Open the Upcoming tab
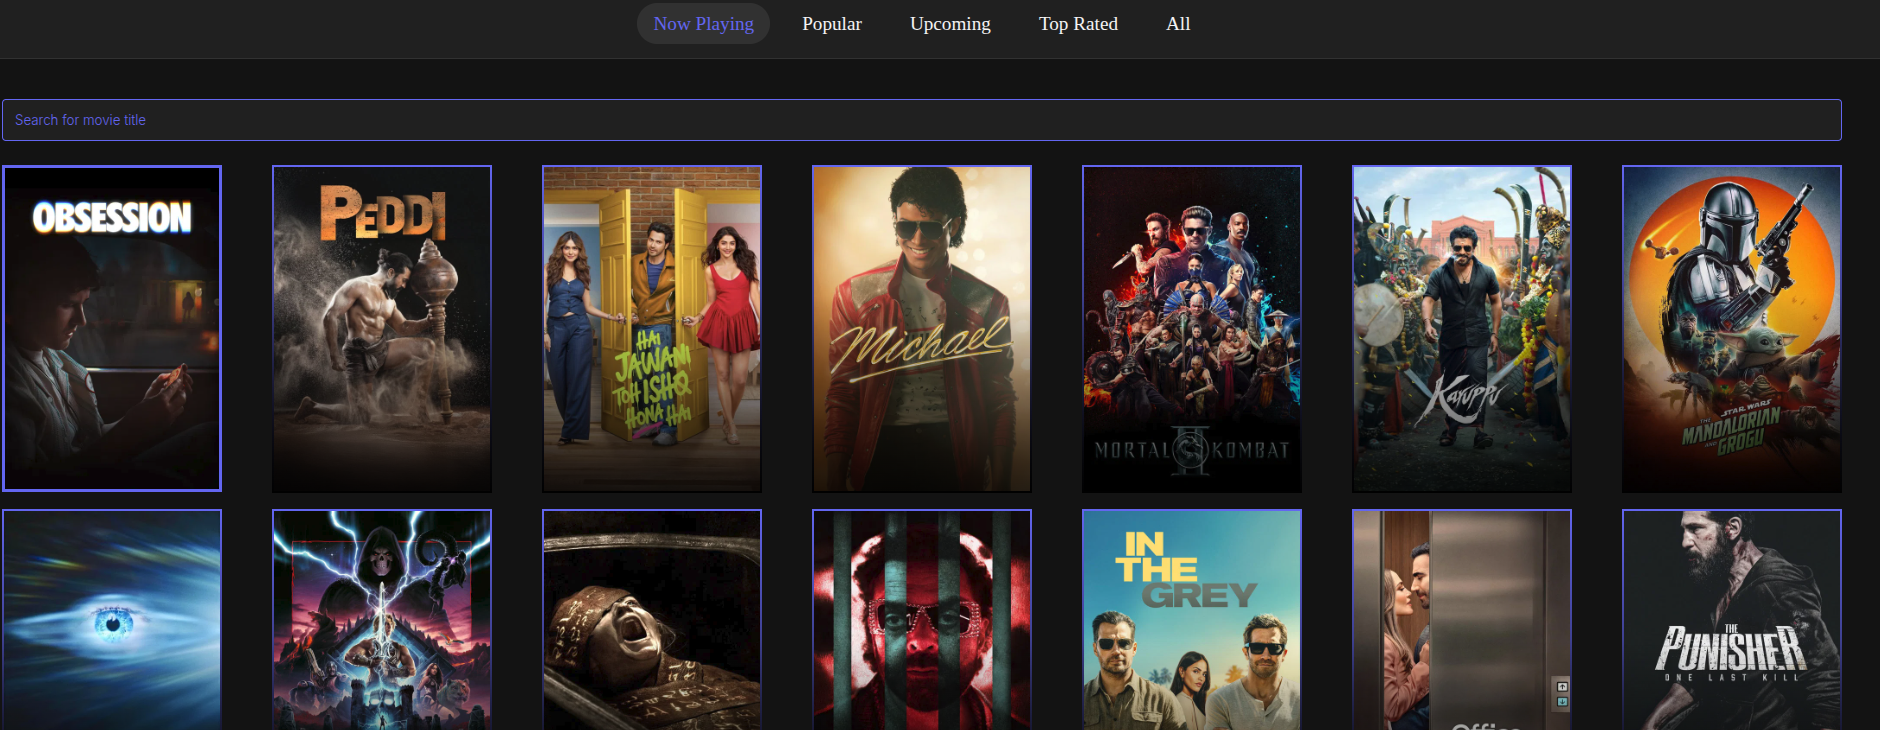 tap(950, 24)
